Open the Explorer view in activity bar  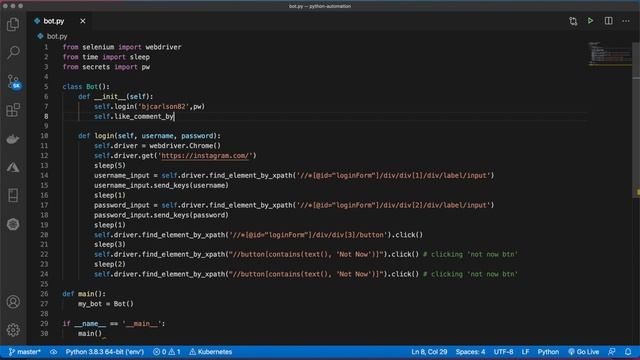coord(13,24)
